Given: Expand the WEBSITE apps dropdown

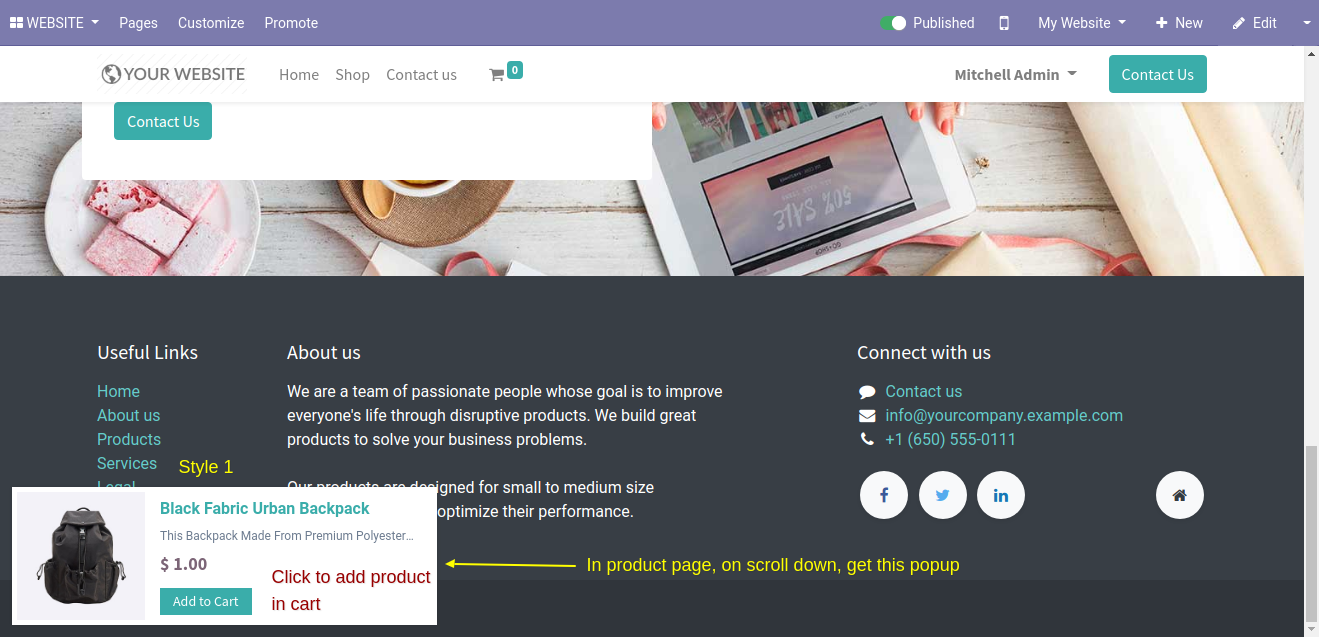Looking at the screenshot, I should [x=54, y=22].
